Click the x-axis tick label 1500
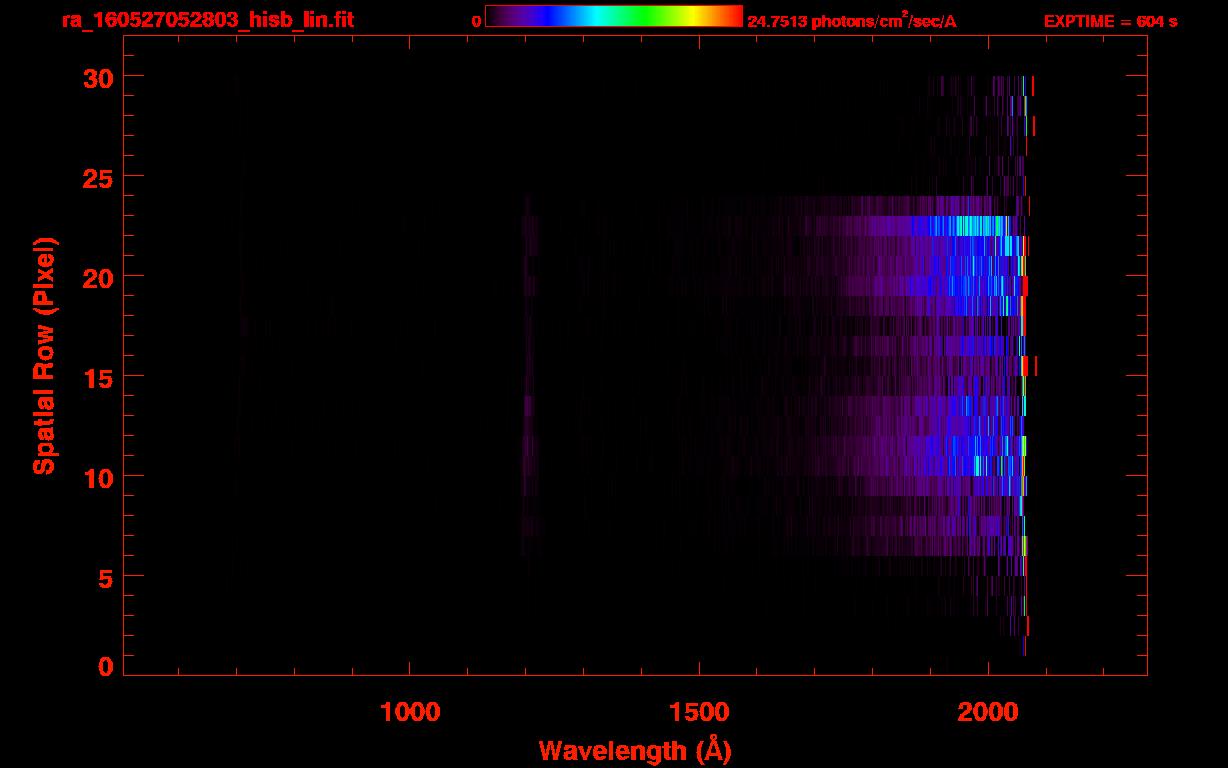This screenshot has width=1228, height=768. (699, 711)
